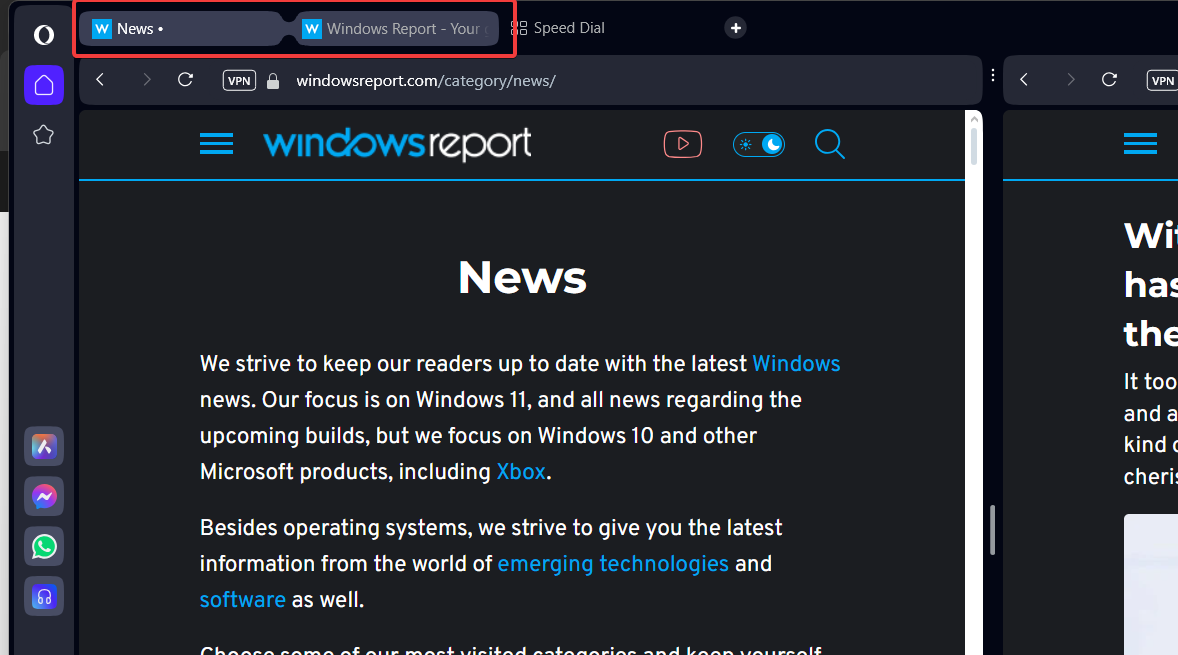
Task: Click the Home icon in Opera sidebar
Action: pyautogui.click(x=44, y=85)
